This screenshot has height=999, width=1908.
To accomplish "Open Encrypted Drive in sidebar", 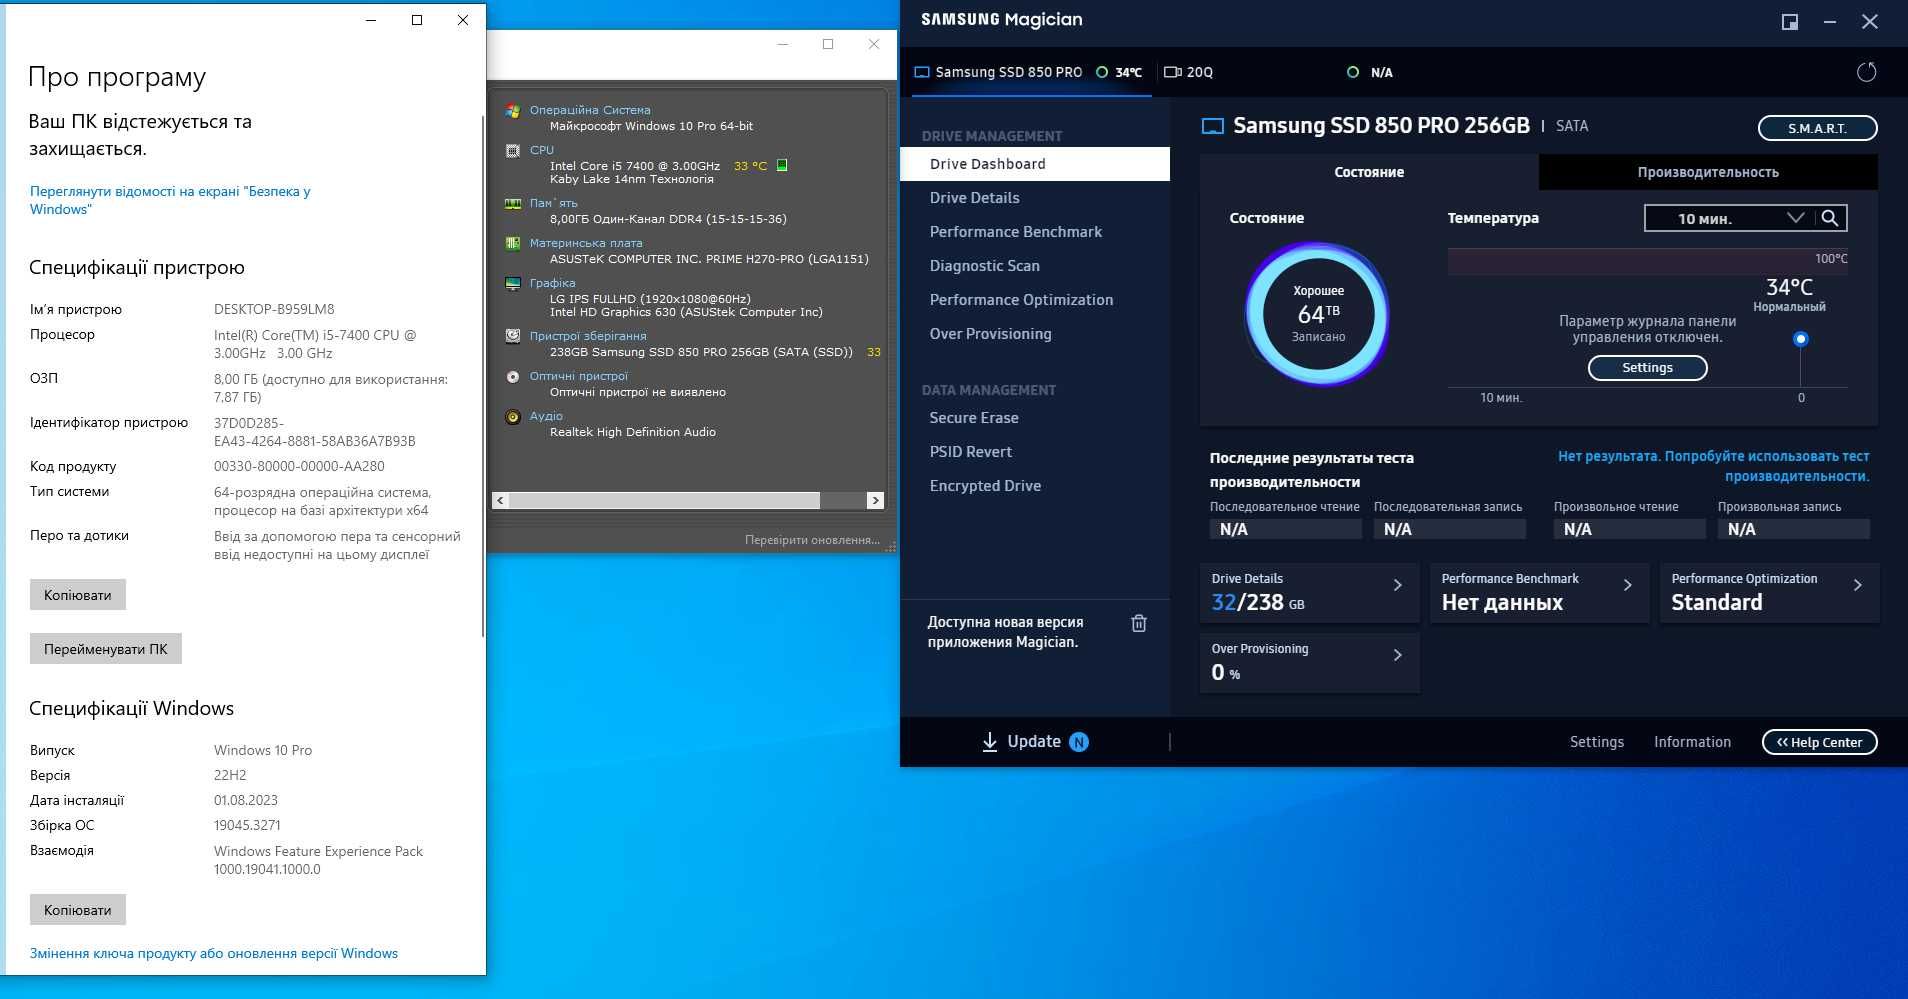I will point(1035,486).
